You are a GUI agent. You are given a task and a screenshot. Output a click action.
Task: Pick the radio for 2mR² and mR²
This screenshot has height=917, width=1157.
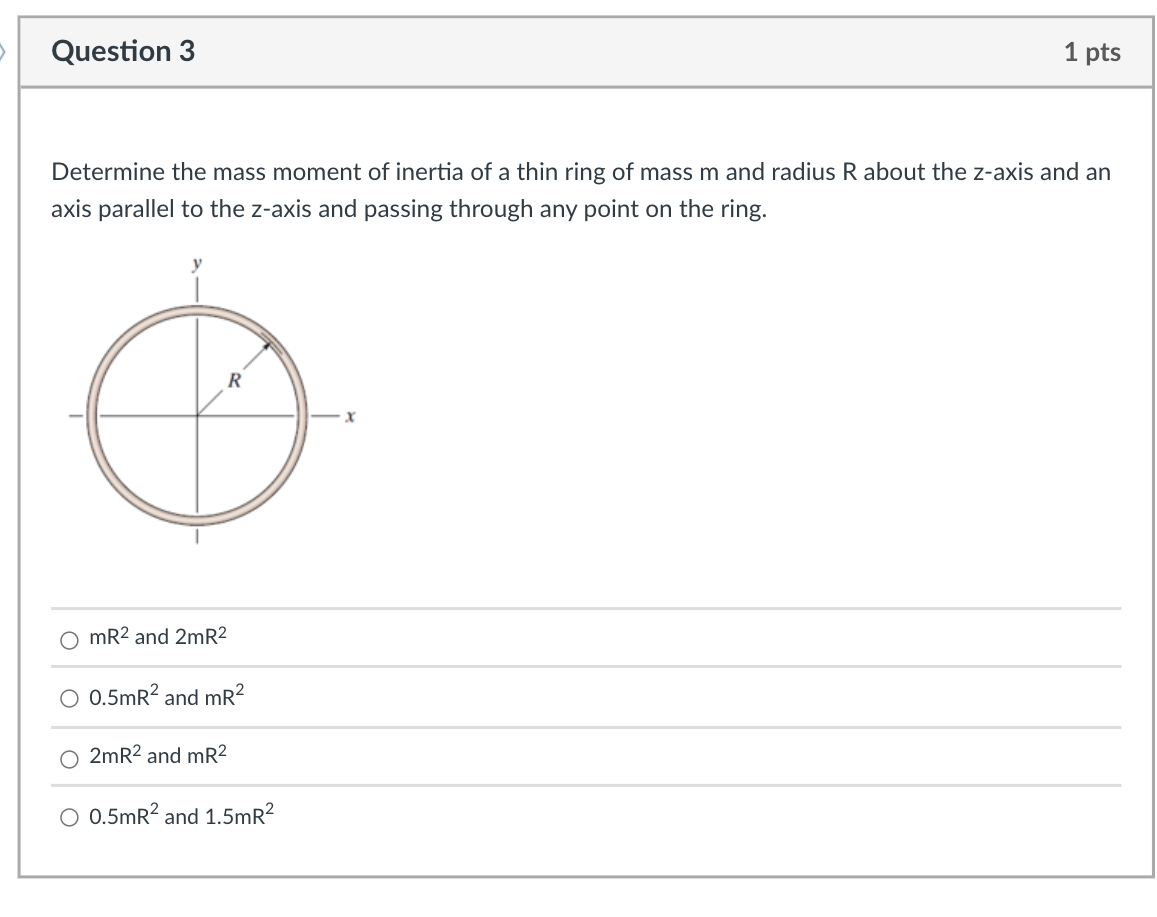point(69,759)
